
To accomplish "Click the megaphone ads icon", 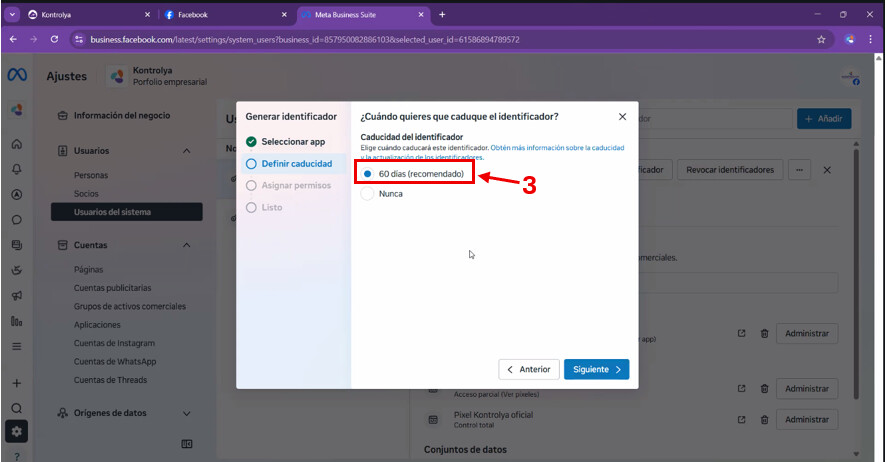I will pyautogui.click(x=16, y=296).
